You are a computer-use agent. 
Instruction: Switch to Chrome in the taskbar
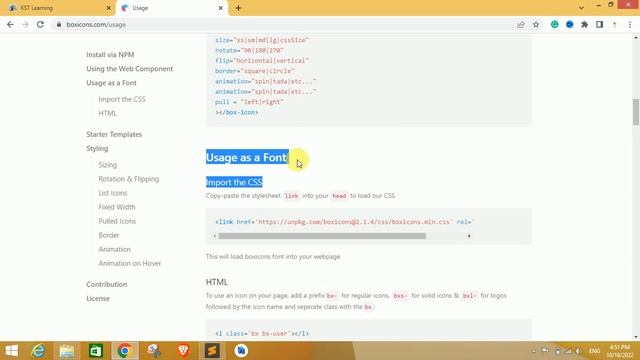click(124, 351)
